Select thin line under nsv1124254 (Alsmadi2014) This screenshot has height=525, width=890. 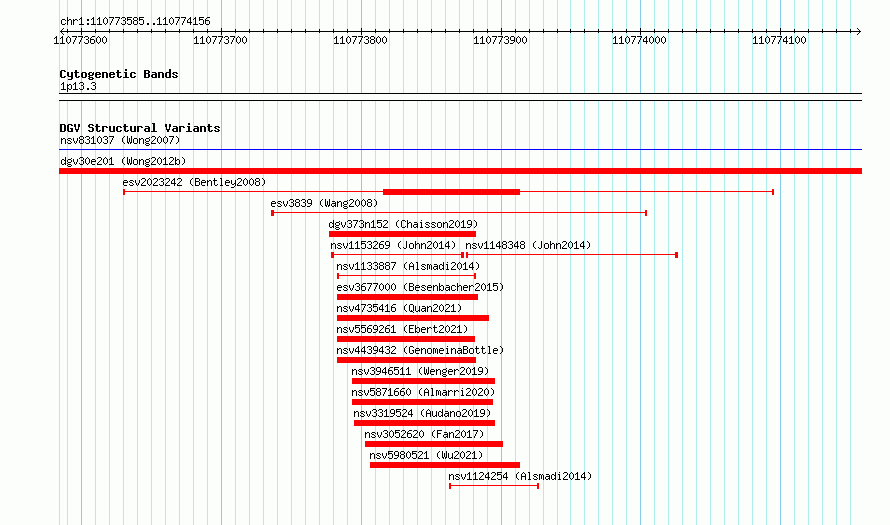(494, 486)
